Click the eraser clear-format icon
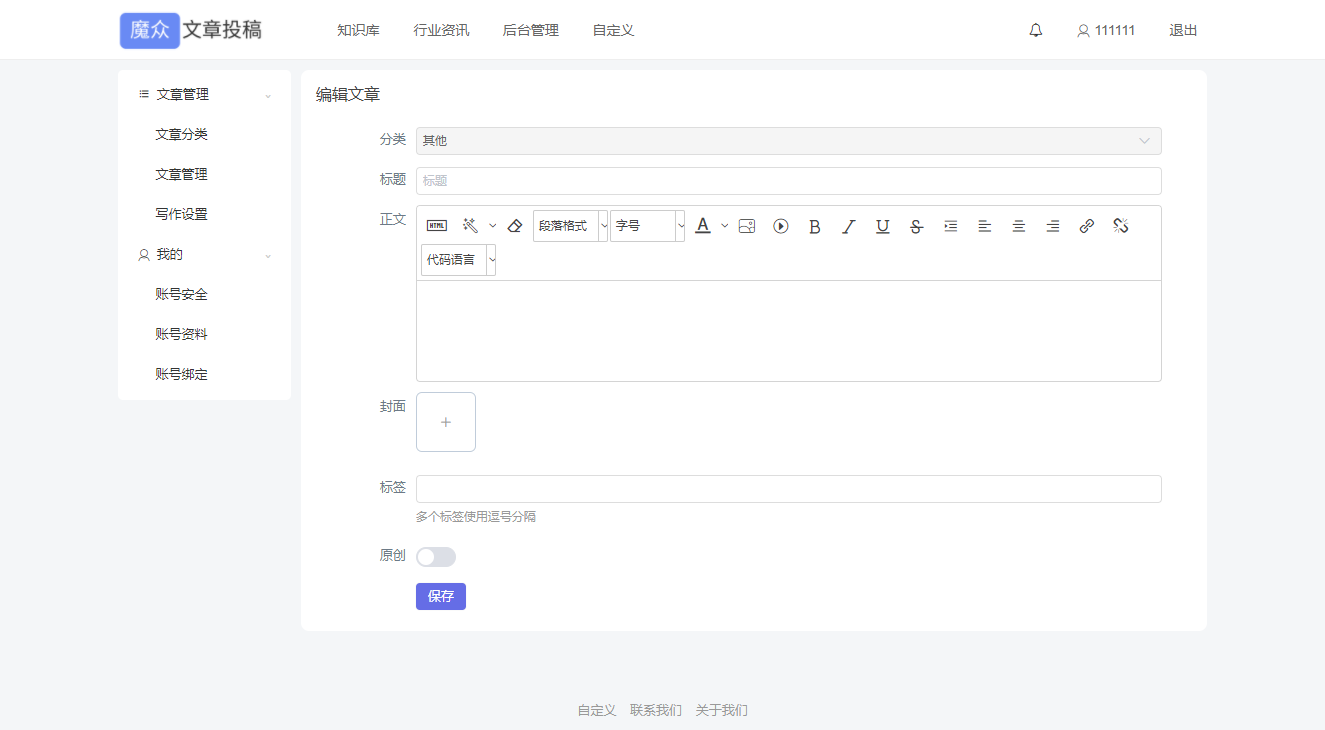The width and height of the screenshot is (1325, 730). [x=515, y=226]
